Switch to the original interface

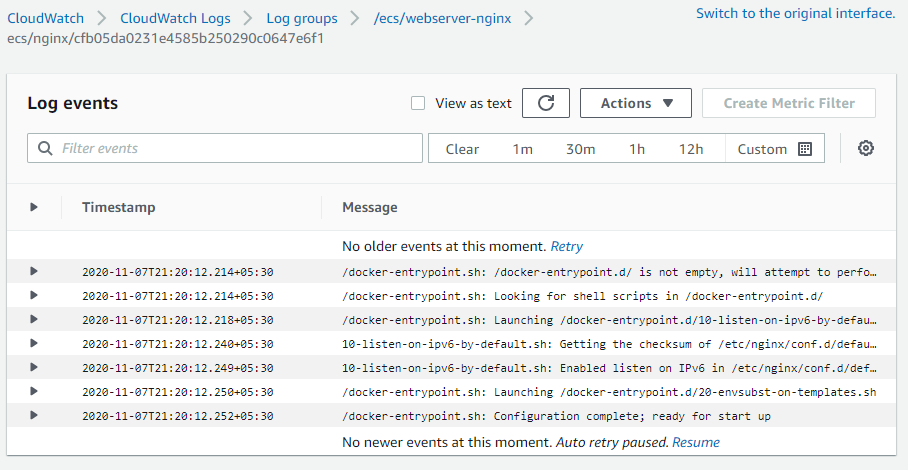796,13
